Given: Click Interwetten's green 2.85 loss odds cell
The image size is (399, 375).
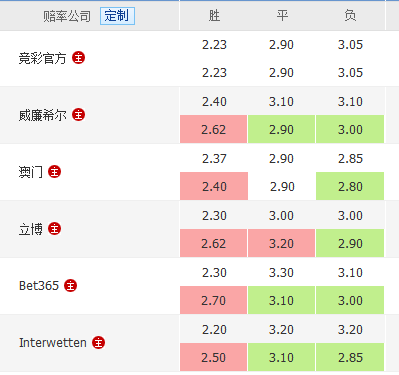Looking at the screenshot, I should point(350,357).
